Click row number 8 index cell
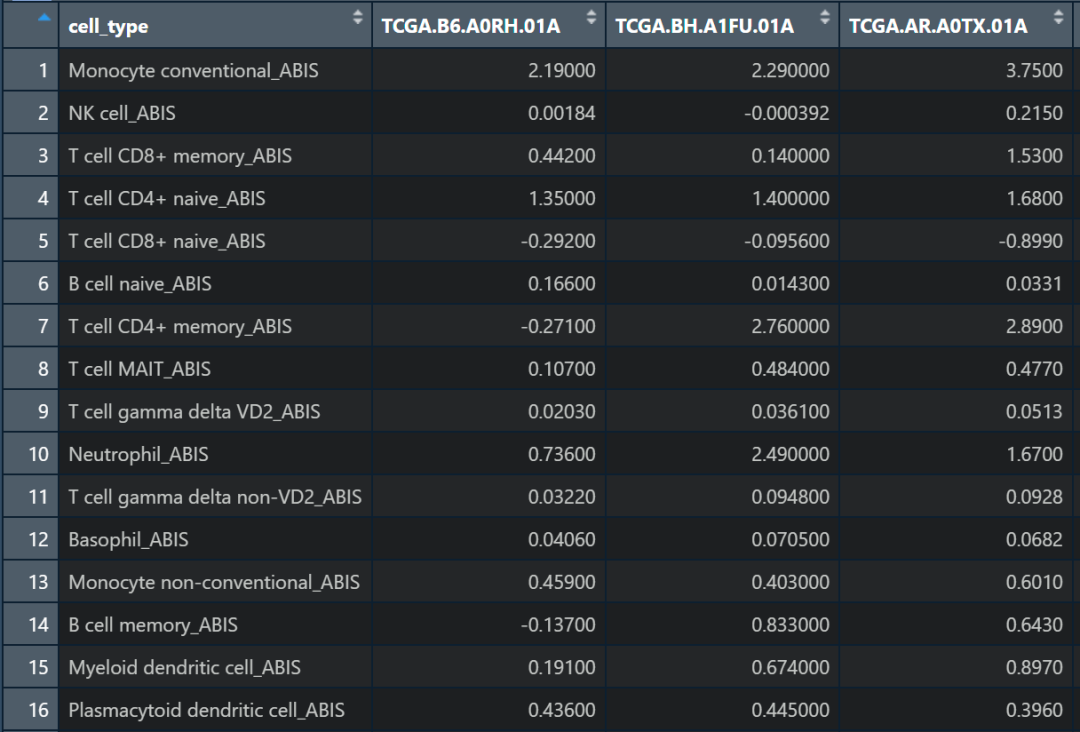Image resolution: width=1080 pixels, height=732 pixels. (x=31, y=369)
